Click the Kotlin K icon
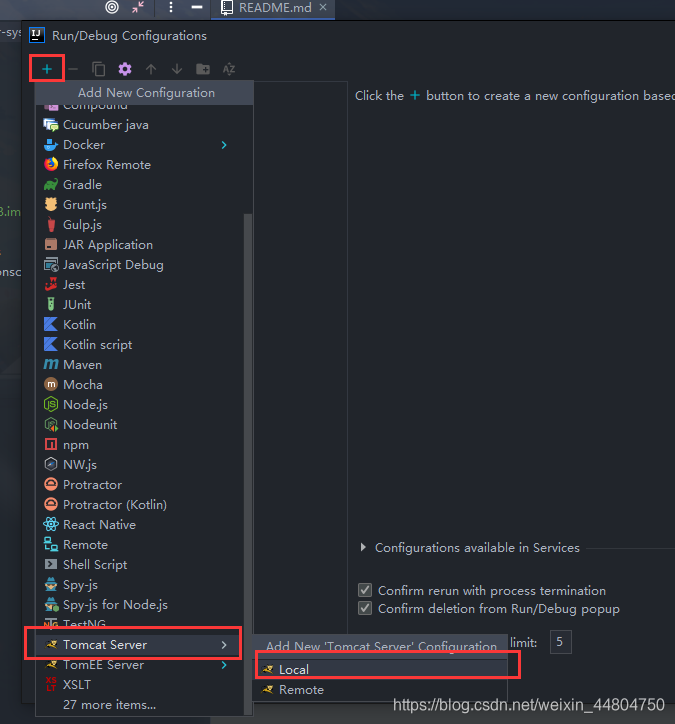Viewport: 675px width, 724px height. click(x=51, y=324)
